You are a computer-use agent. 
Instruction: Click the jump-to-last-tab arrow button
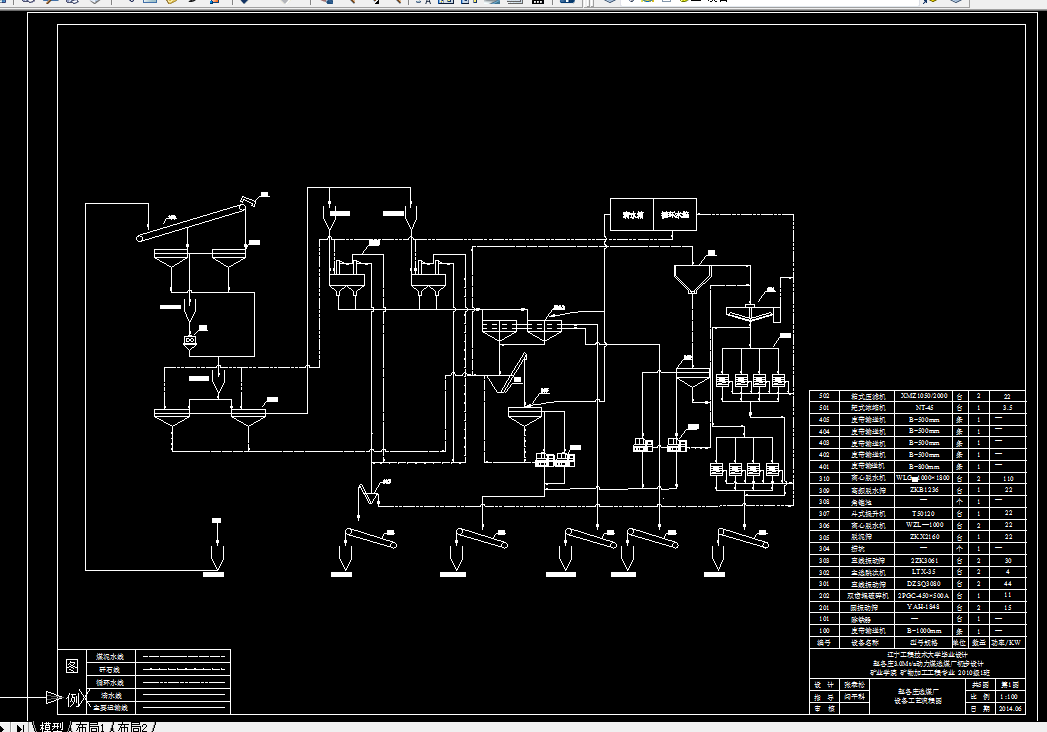[21, 727]
